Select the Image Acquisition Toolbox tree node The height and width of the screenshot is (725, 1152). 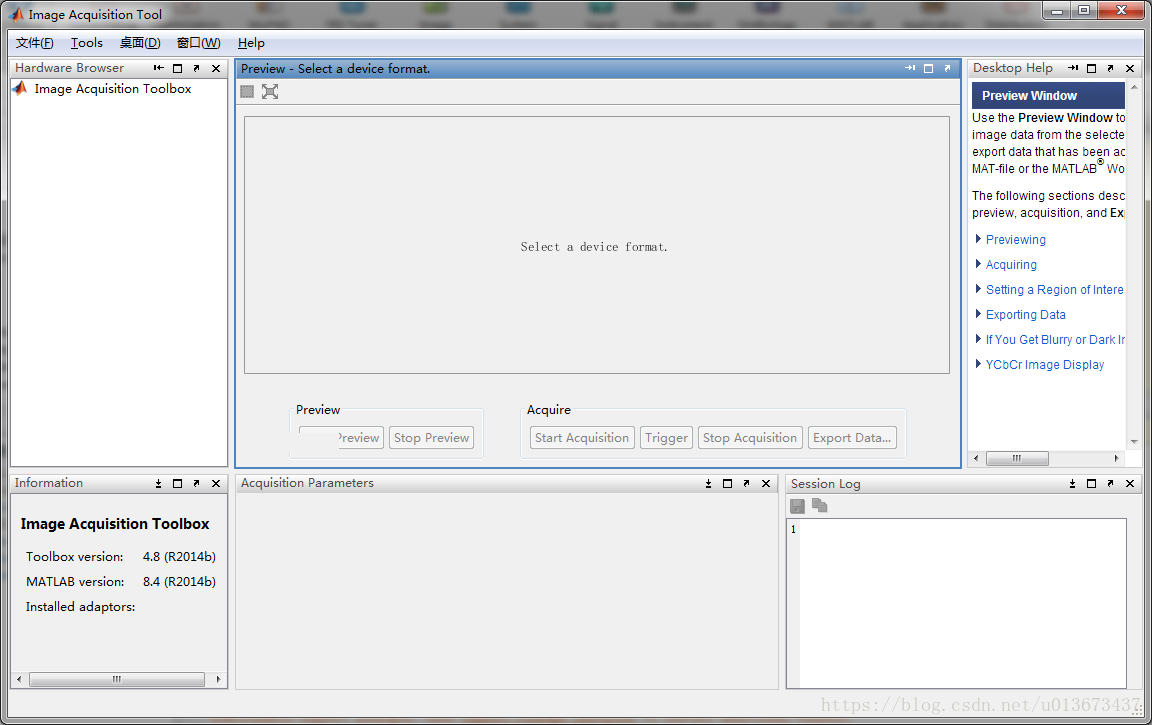coord(112,89)
